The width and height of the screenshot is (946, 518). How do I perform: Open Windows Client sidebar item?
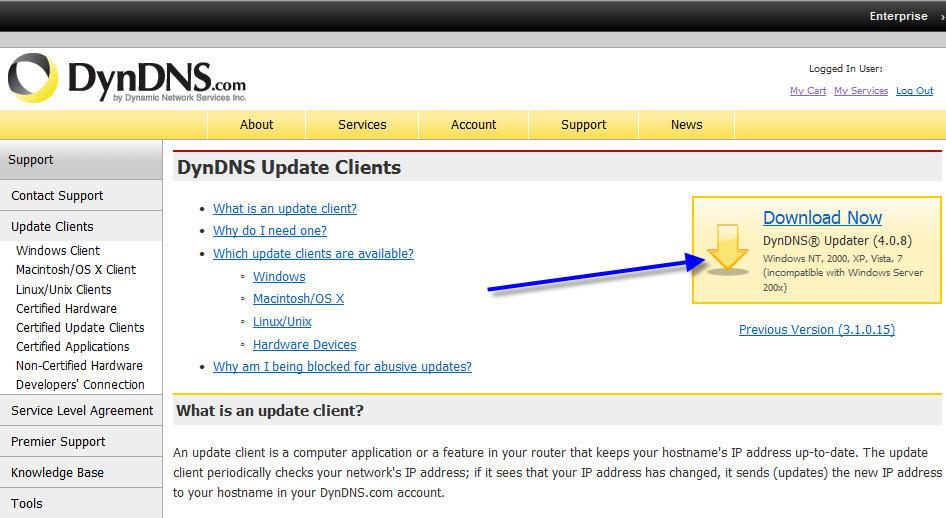coord(58,251)
